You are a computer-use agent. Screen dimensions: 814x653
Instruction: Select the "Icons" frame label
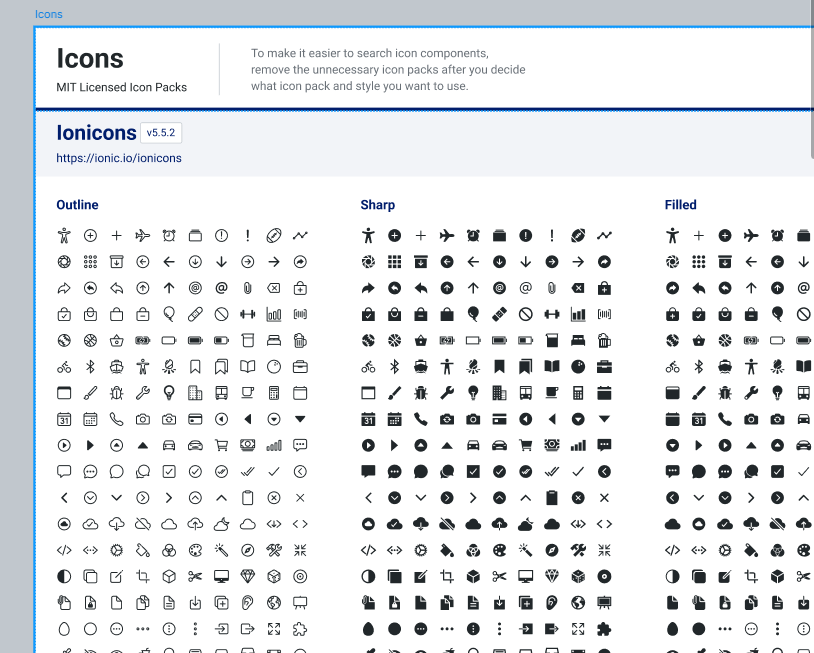pos(49,14)
